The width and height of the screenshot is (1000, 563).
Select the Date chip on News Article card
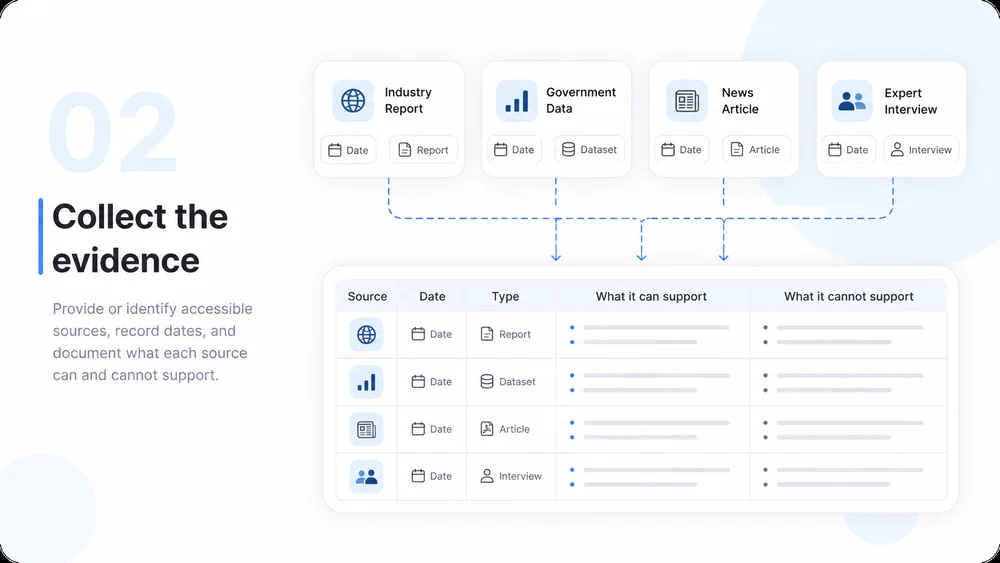point(682,150)
